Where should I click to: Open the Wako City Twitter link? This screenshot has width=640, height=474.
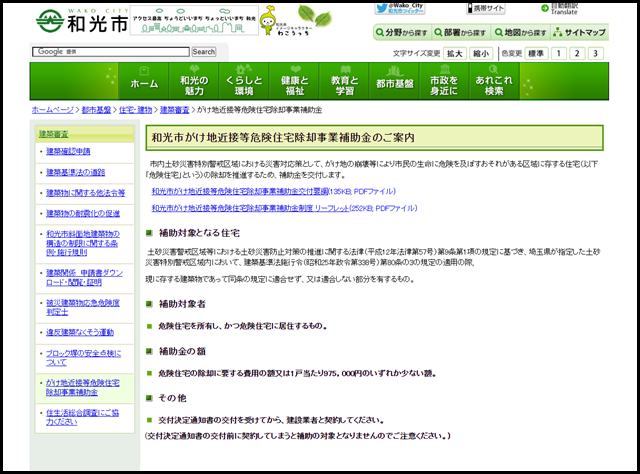pos(401,9)
